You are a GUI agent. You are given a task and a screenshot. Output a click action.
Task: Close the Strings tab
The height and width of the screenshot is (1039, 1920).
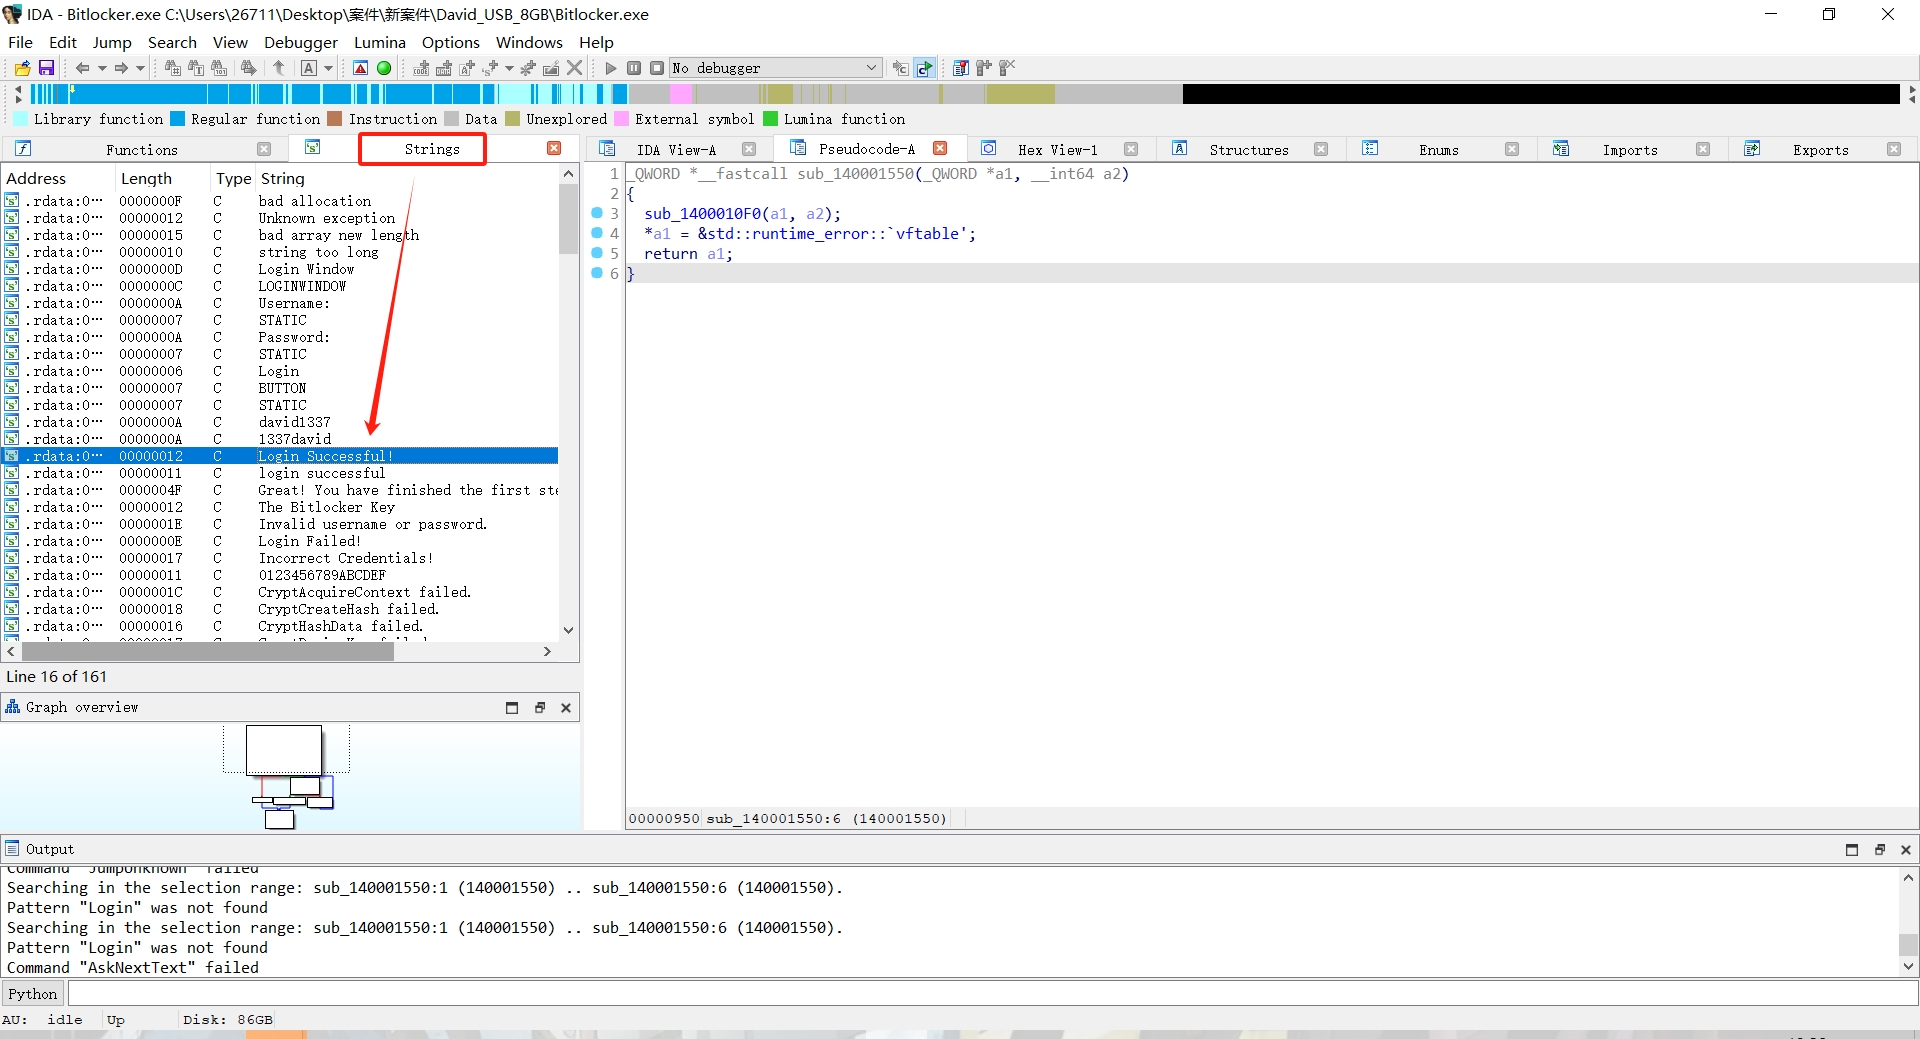[x=554, y=148]
